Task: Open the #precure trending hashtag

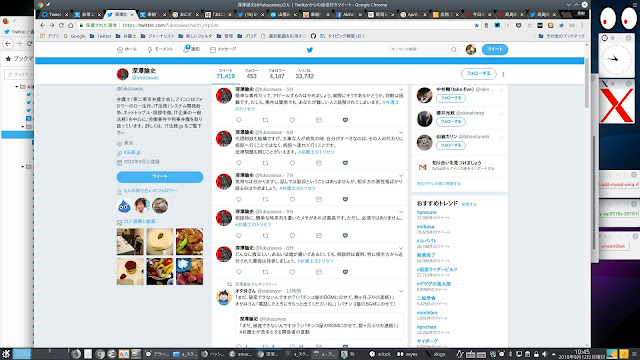Action: coord(427,212)
